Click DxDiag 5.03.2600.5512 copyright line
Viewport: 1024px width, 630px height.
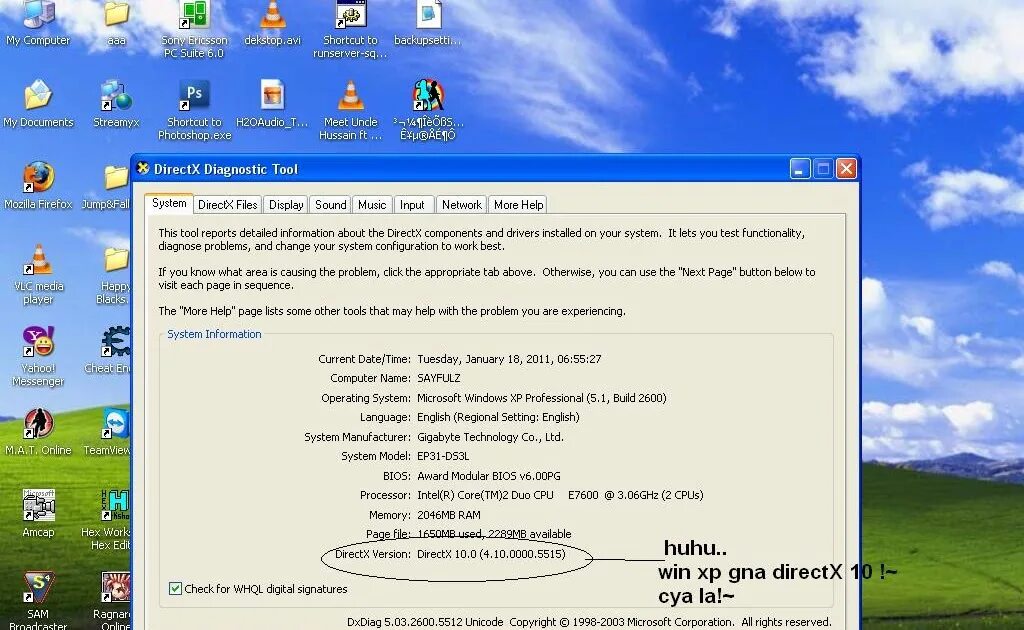589,622
